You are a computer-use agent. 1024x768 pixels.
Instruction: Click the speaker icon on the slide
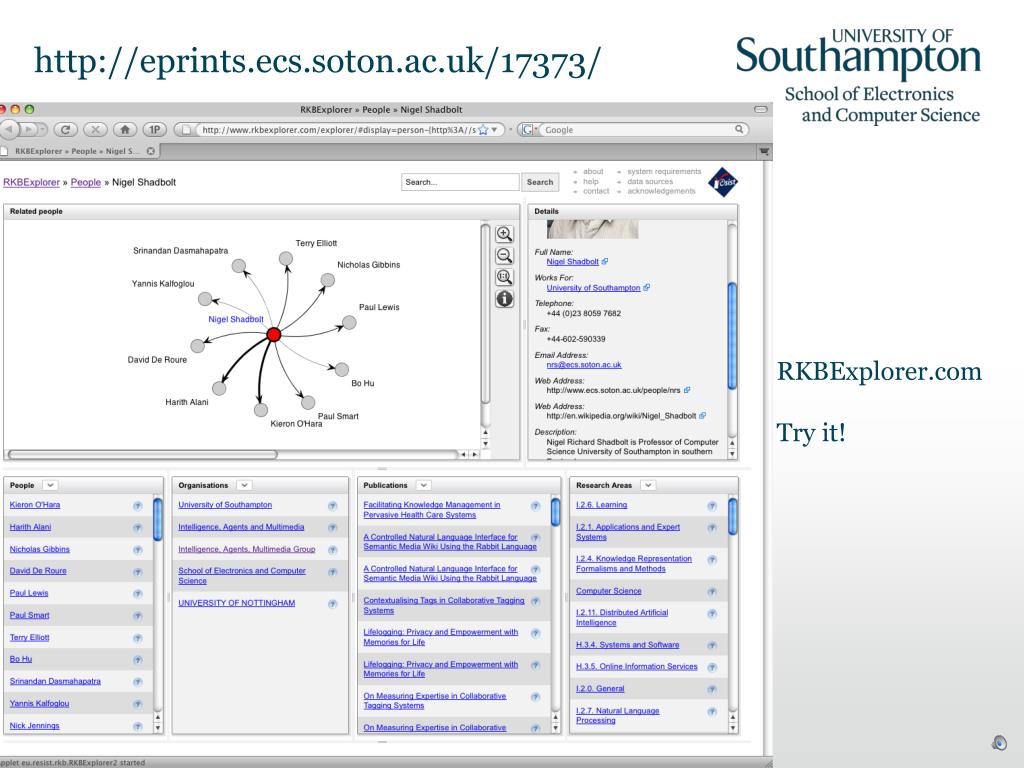(999, 743)
